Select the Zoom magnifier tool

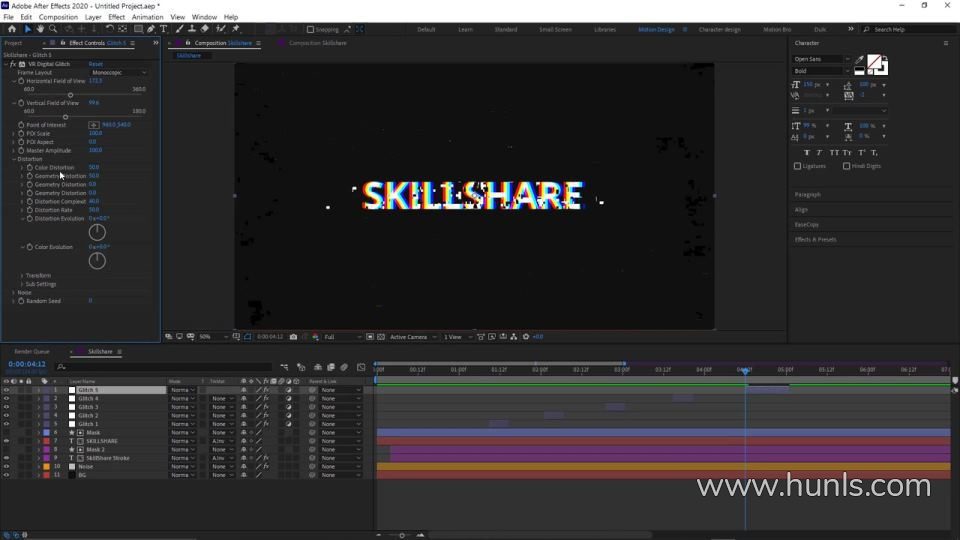point(52,29)
